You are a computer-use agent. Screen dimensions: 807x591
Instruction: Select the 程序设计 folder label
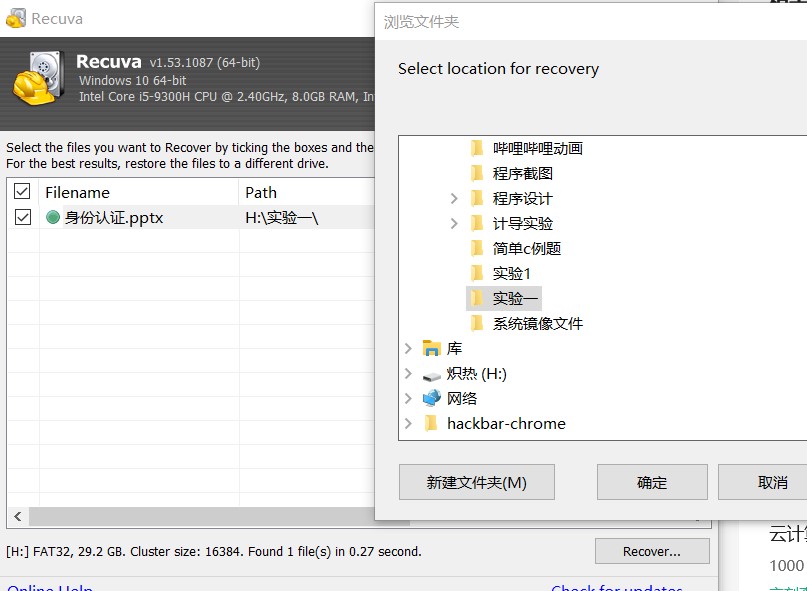[522, 198]
